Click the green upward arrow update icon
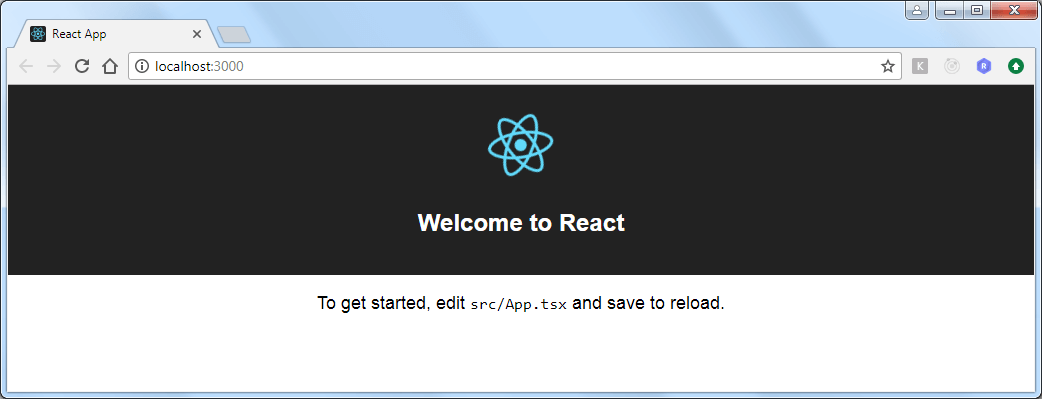Screen dimensions: 1042x399 (1015, 66)
